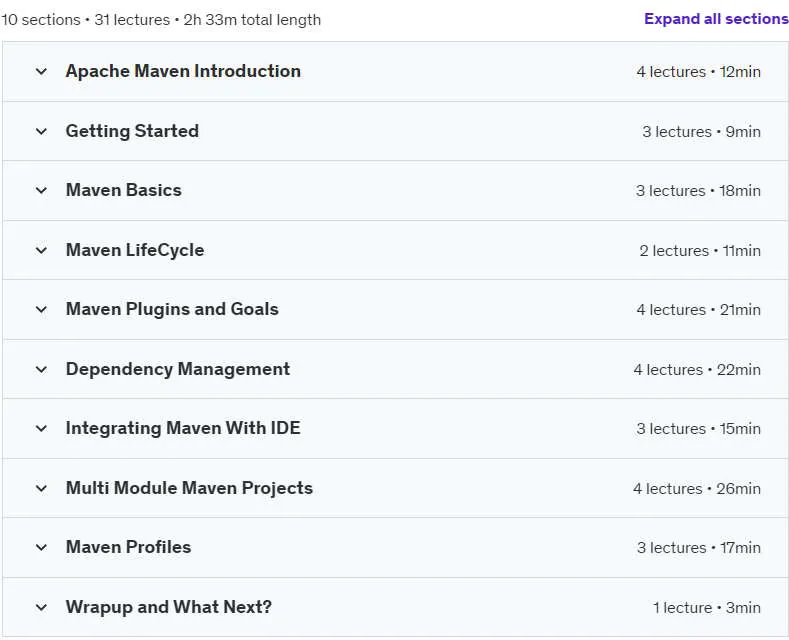Image resolution: width=789 pixels, height=640 pixels.
Task: Click the Dependency Management chevron icon
Action: tap(41, 369)
